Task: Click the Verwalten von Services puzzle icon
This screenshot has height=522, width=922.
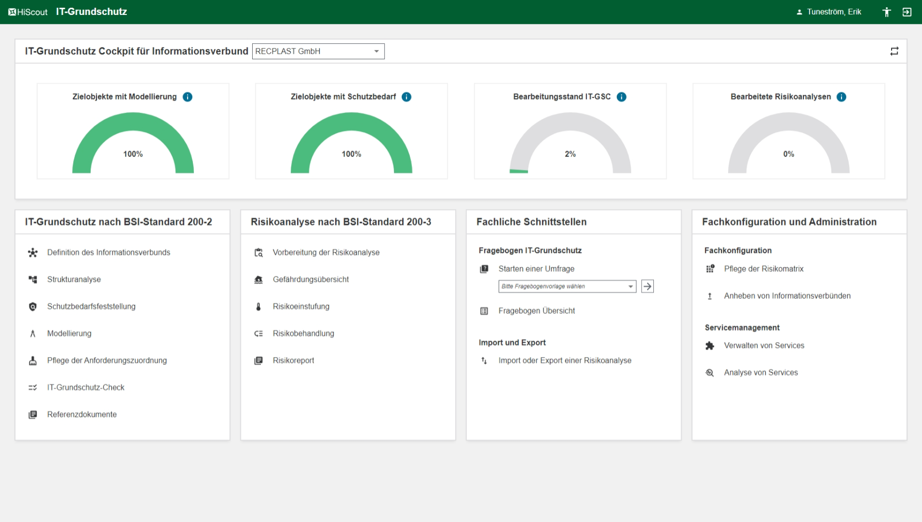Action: tap(710, 346)
